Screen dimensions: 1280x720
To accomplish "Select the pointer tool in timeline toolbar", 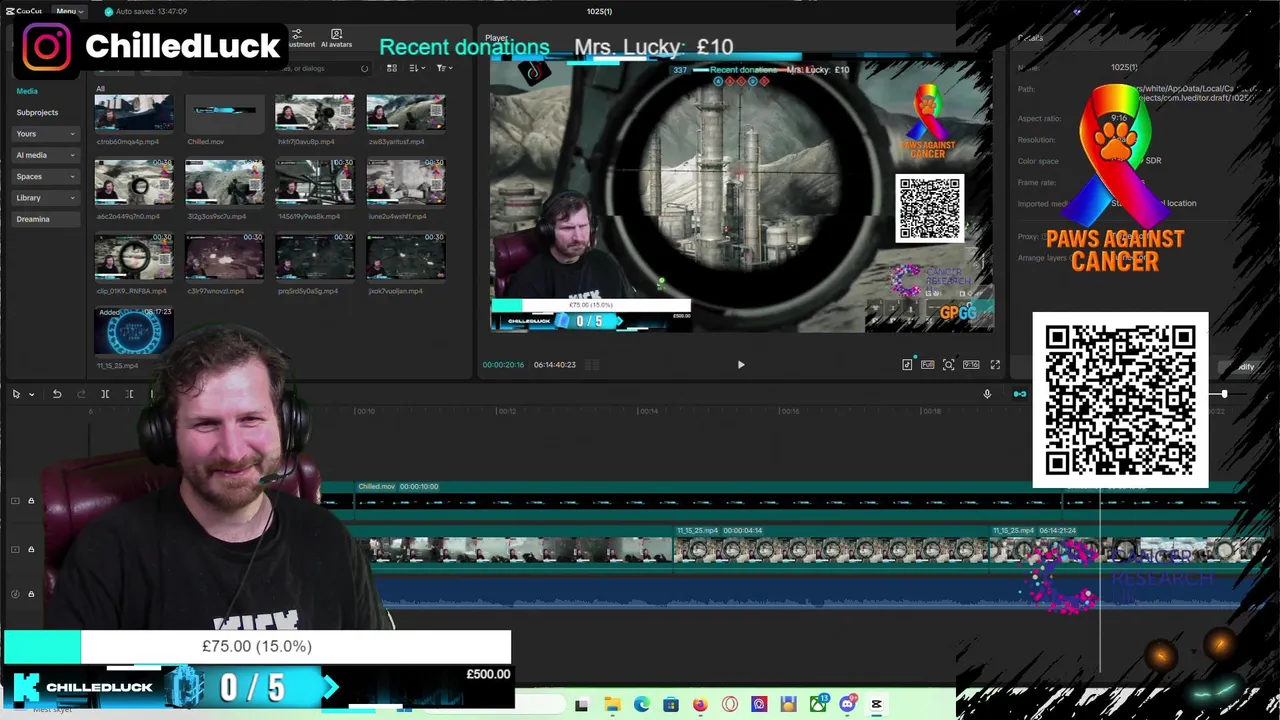I will pos(16,394).
